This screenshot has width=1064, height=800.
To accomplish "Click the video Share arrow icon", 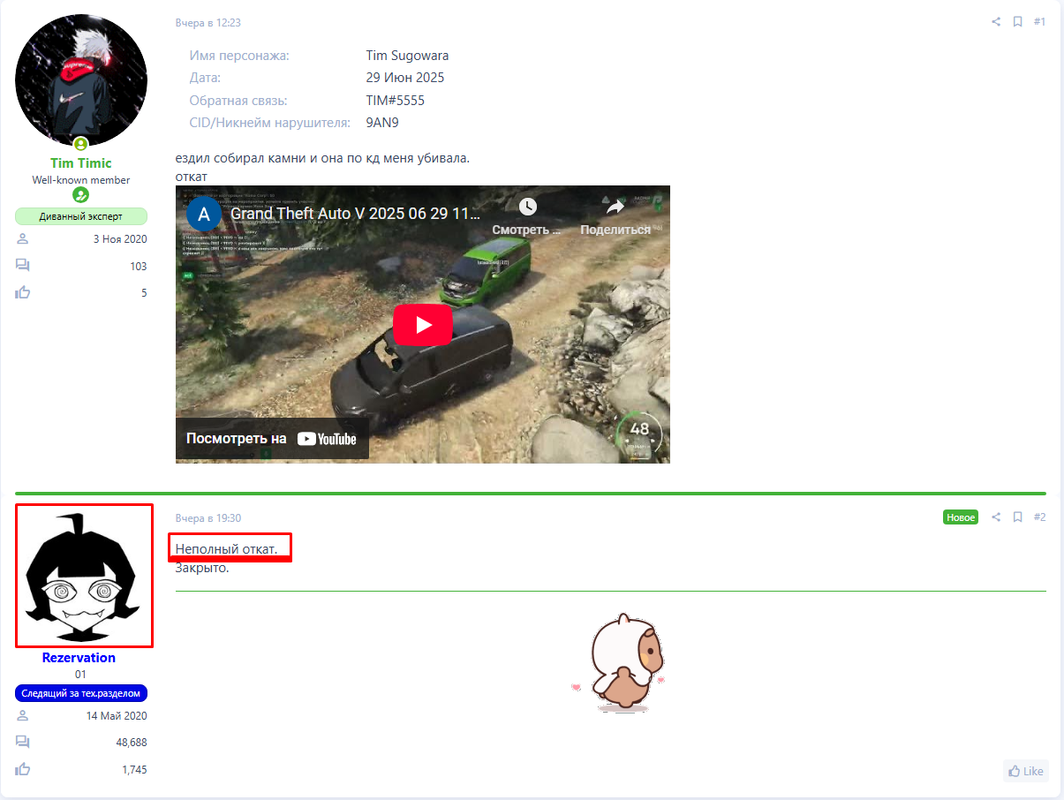I will click(615, 206).
